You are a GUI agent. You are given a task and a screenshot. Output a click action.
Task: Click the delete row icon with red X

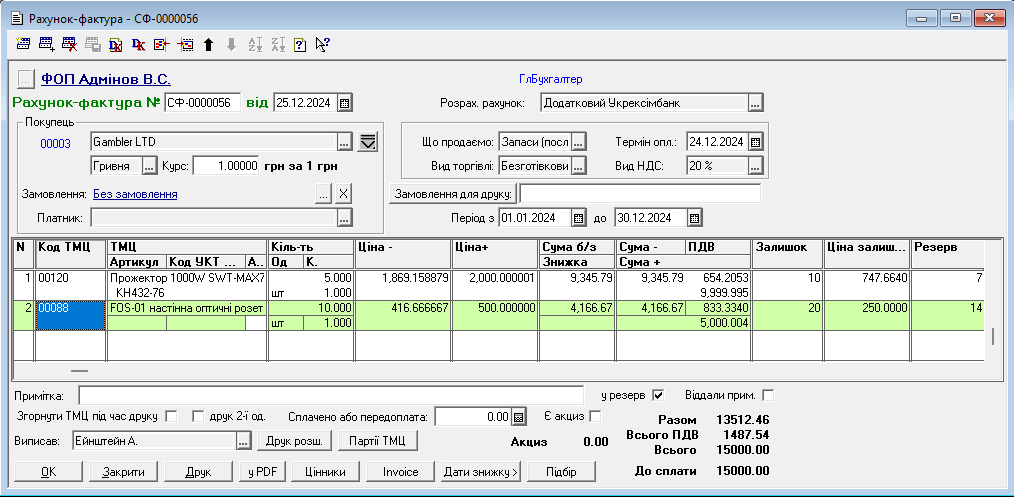click(69, 44)
